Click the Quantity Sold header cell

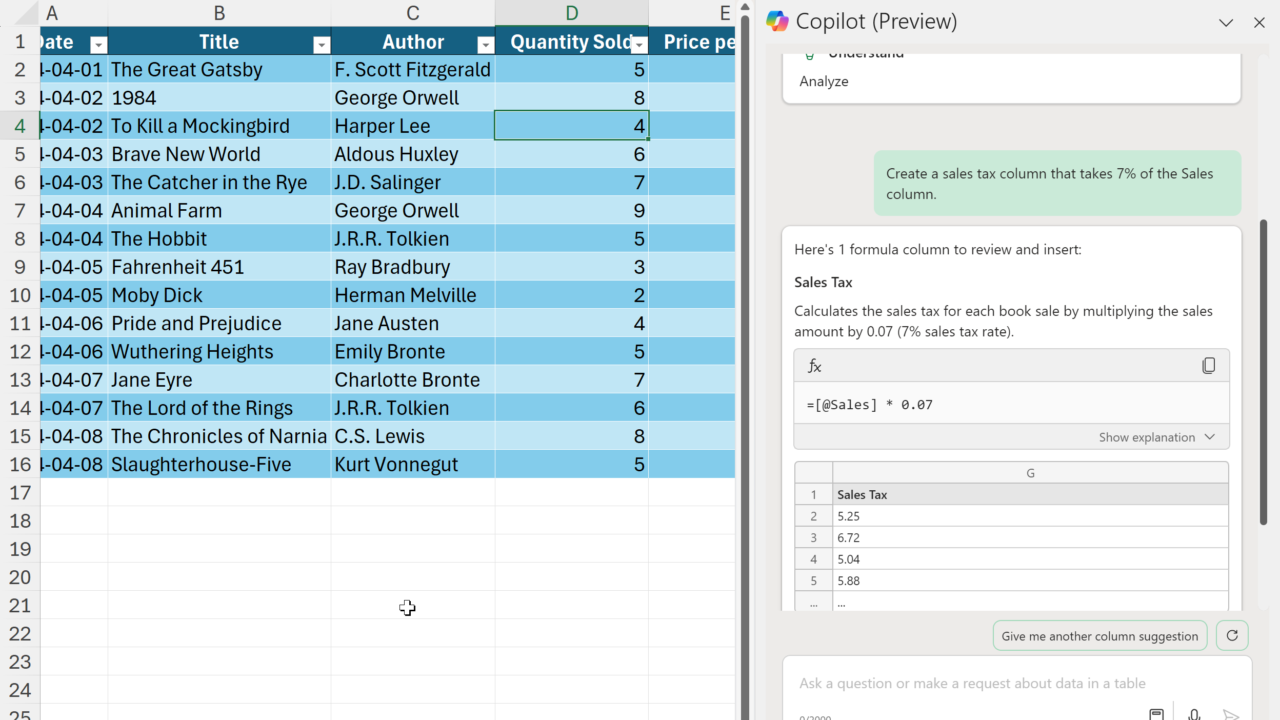572,42
